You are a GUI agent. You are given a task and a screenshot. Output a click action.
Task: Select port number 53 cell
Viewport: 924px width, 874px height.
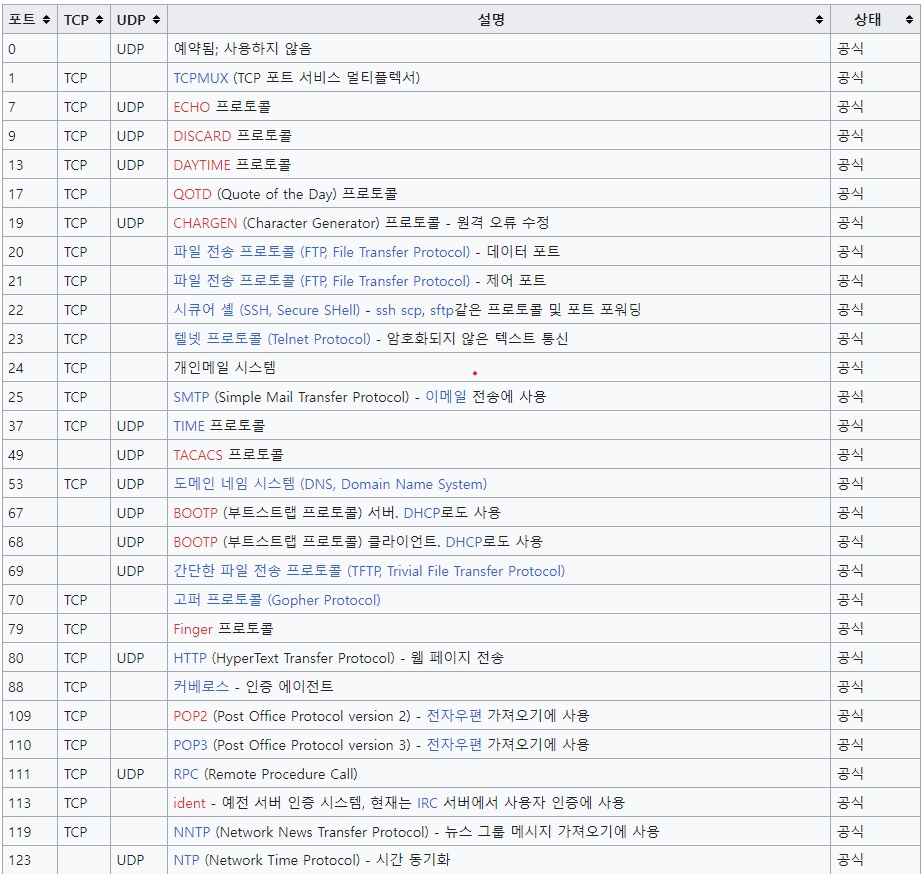(x=30, y=484)
